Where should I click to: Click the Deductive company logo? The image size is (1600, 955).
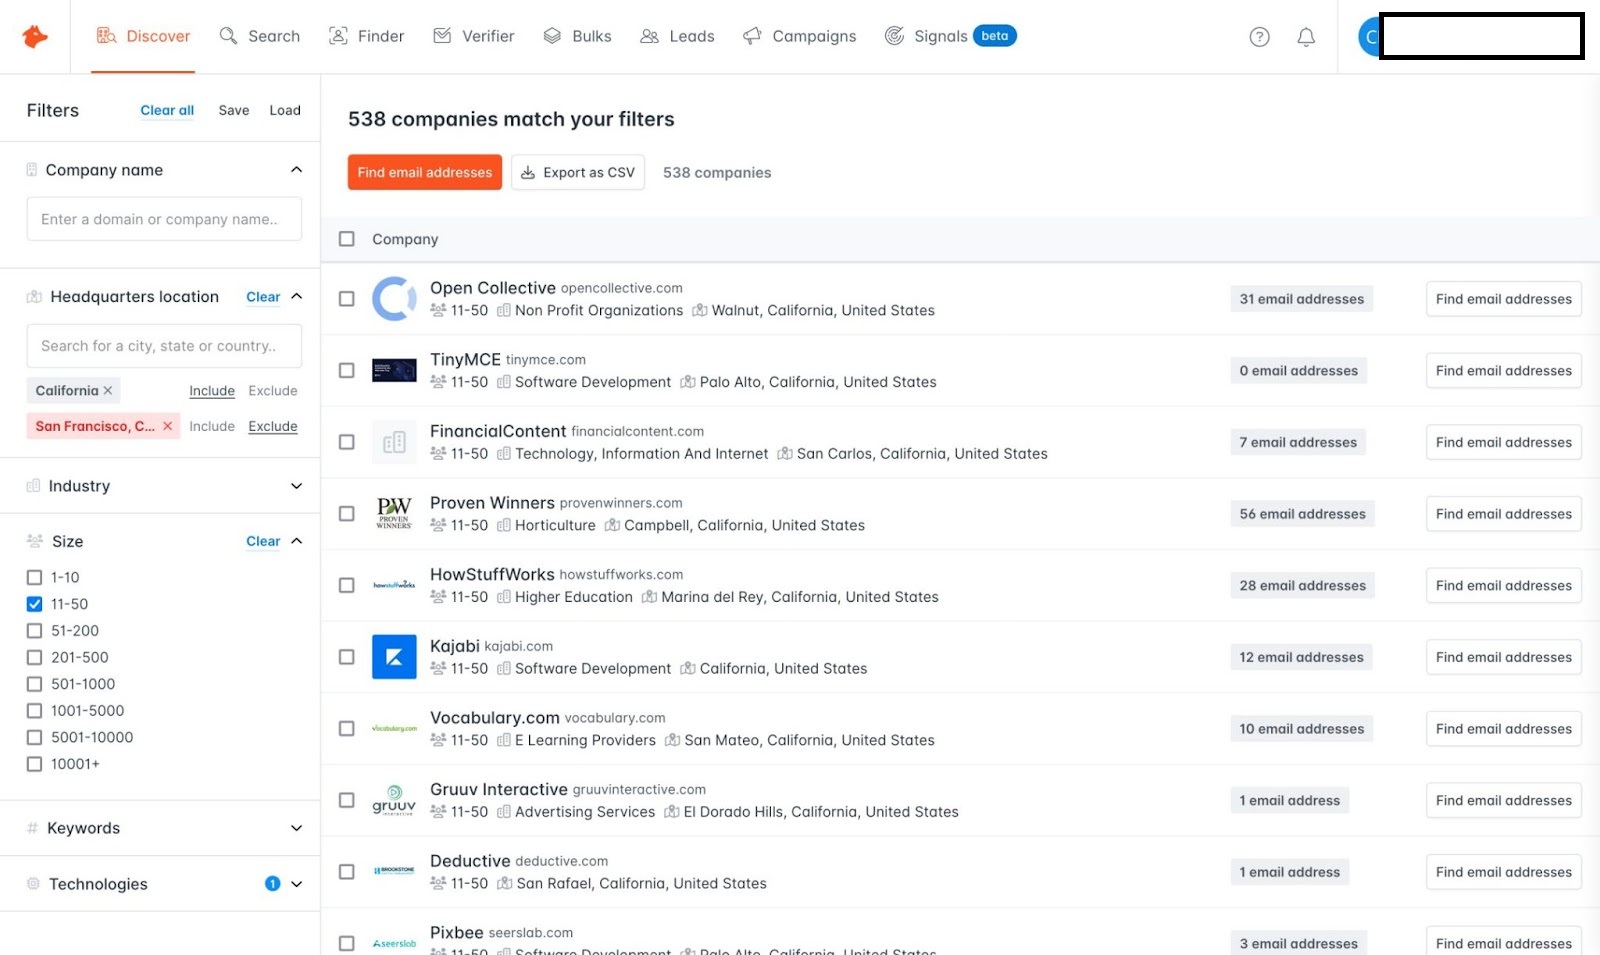click(x=394, y=871)
